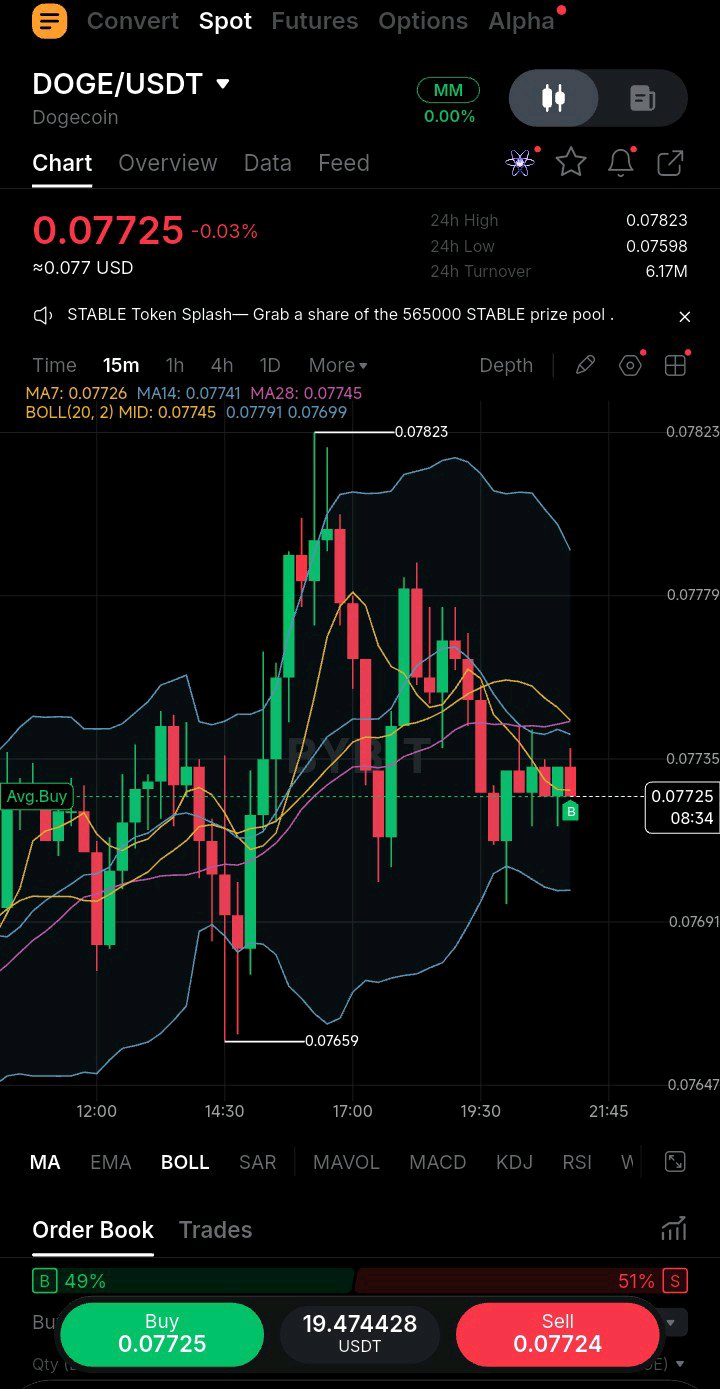
Task: Go to the Convert tab
Action: point(133,21)
